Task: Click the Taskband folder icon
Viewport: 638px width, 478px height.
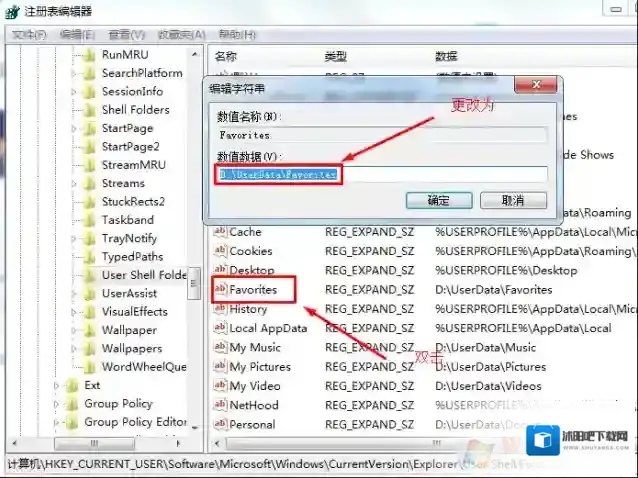Action: 89,220
